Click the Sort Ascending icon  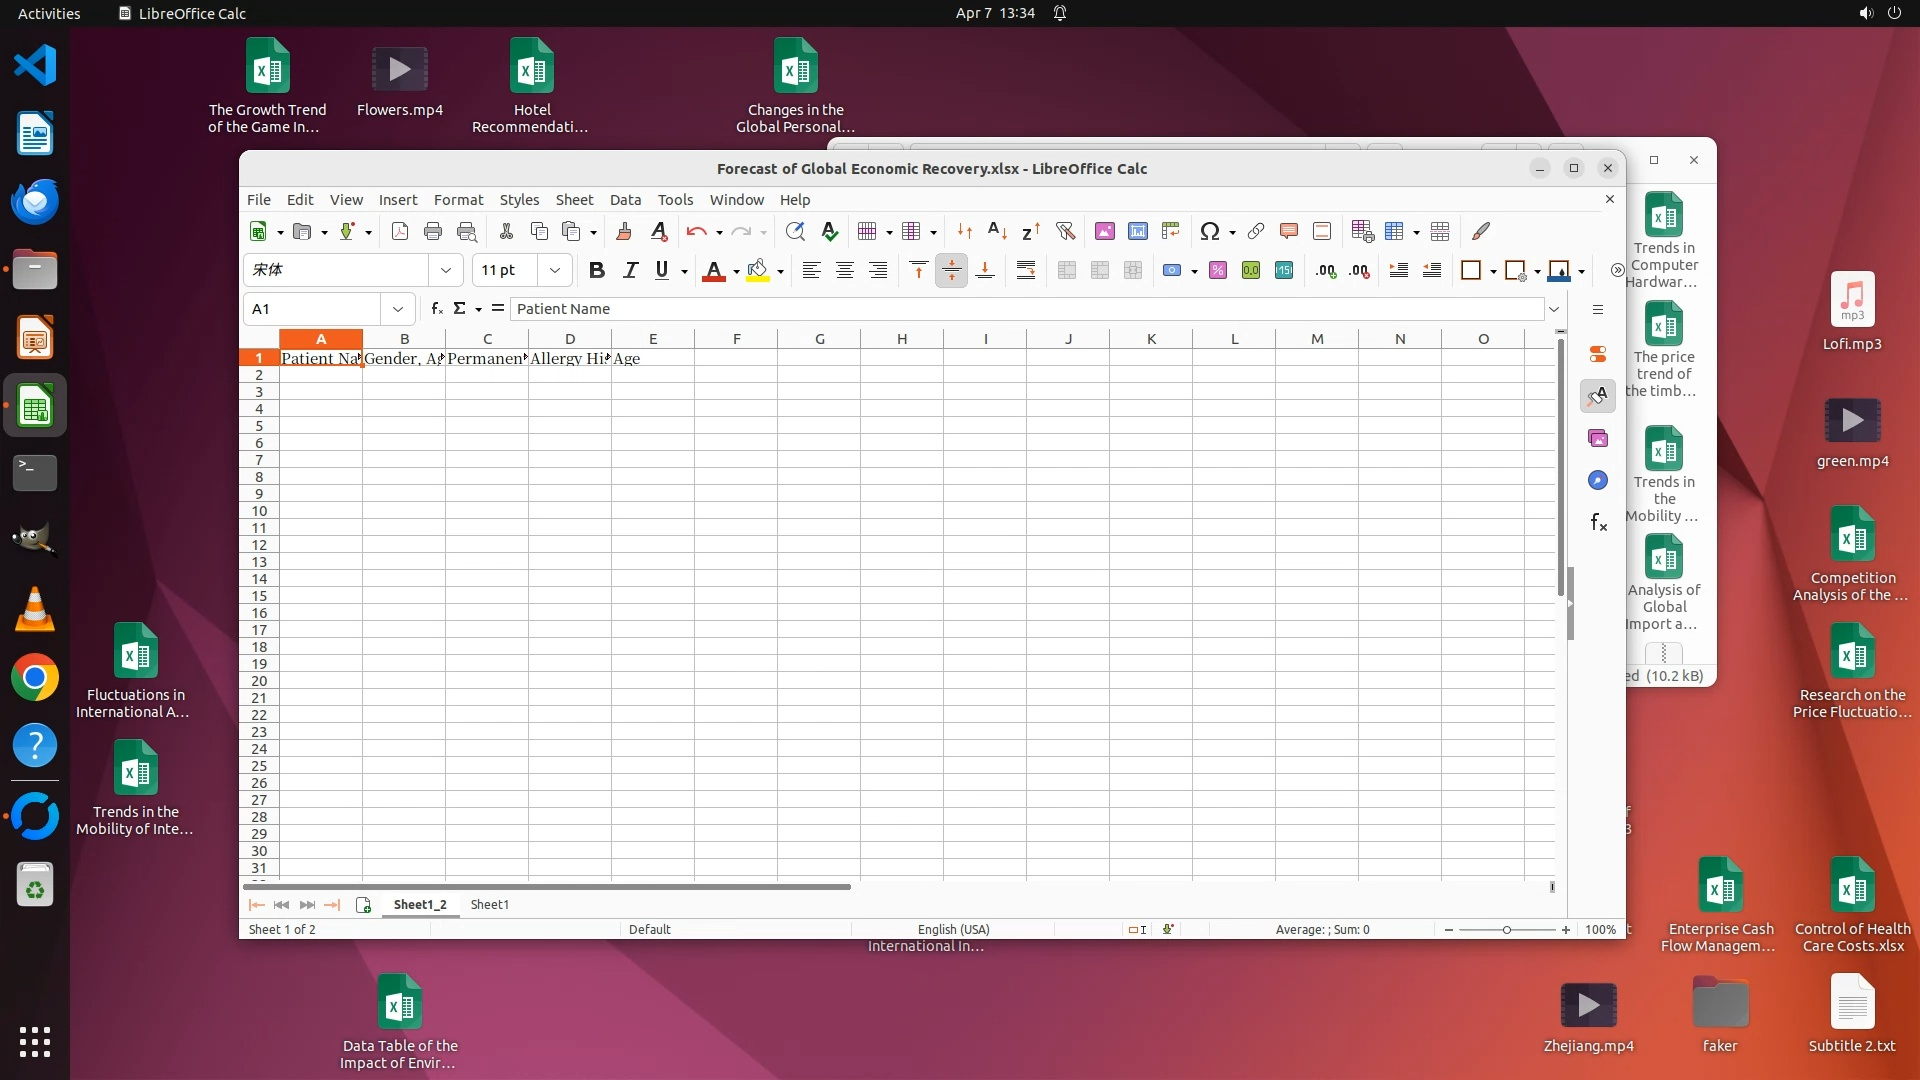tap(997, 232)
